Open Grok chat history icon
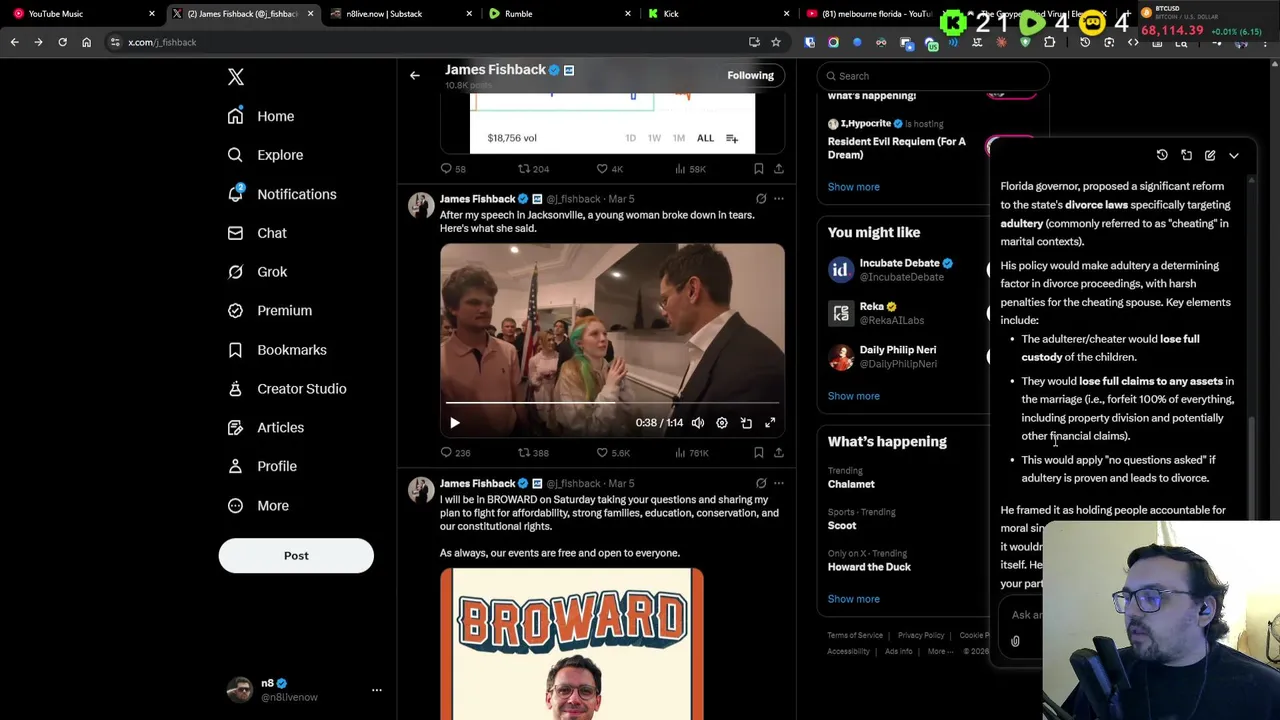 pos(1162,155)
